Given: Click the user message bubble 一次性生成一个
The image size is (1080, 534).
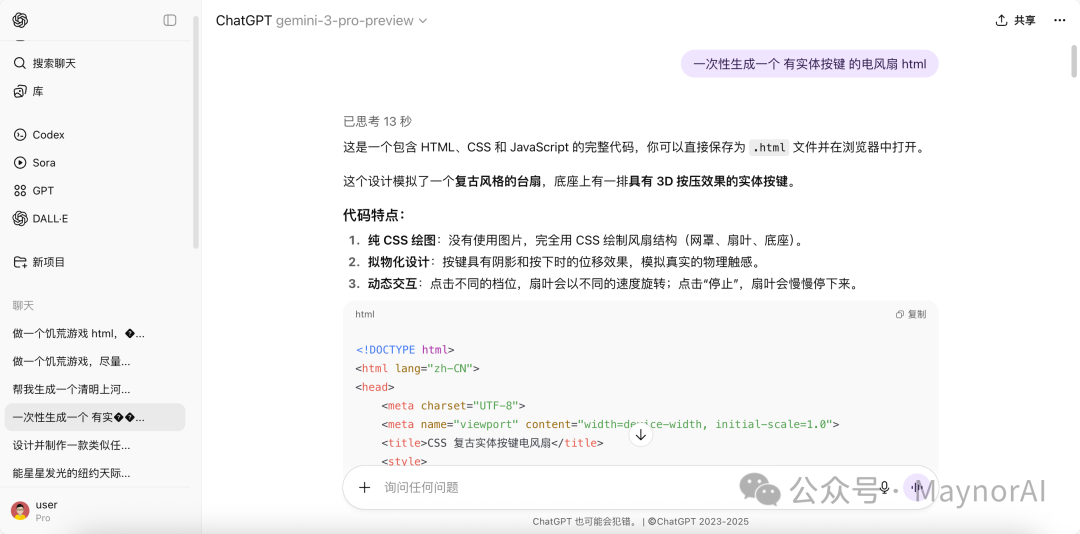Looking at the screenshot, I should point(809,64).
